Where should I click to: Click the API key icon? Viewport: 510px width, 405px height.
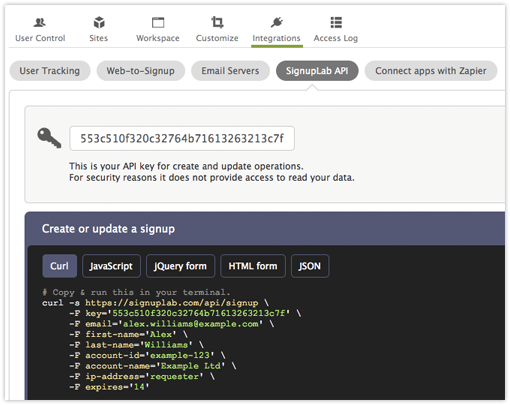49,138
